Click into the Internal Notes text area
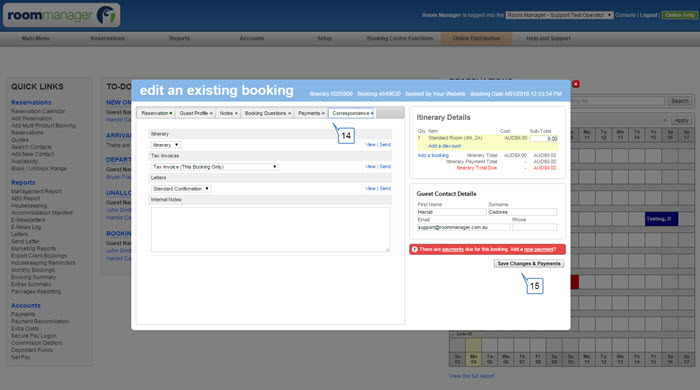Image resolution: width=700 pixels, height=390 pixels. [x=270, y=229]
